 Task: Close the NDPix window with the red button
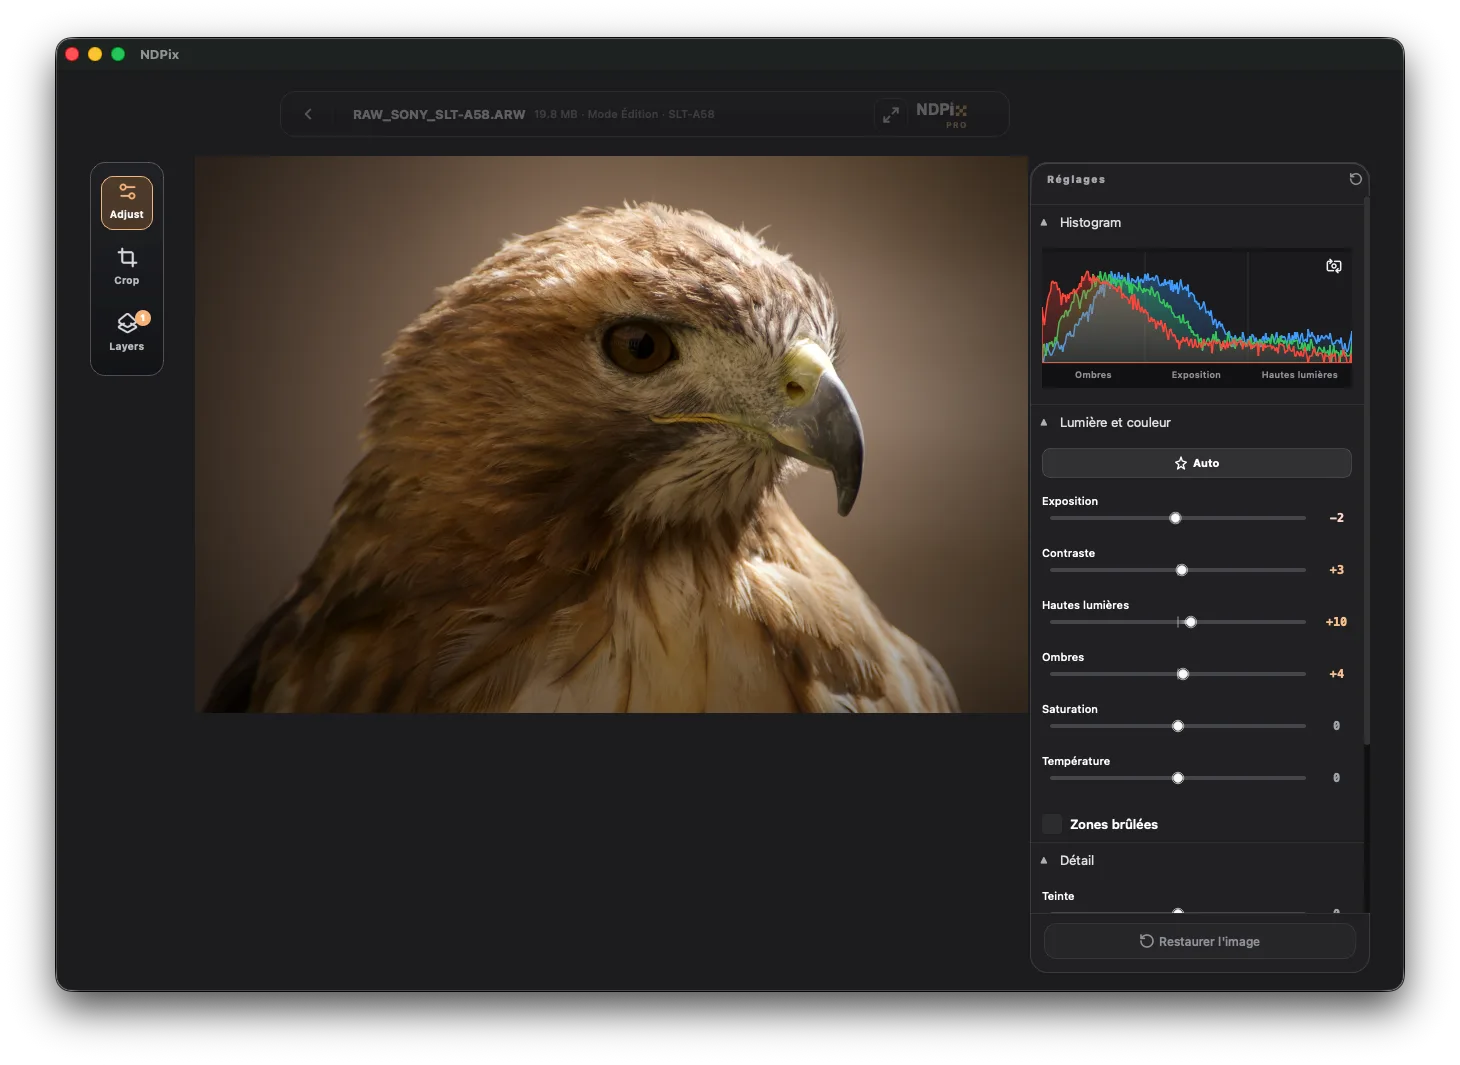point(72,54)
